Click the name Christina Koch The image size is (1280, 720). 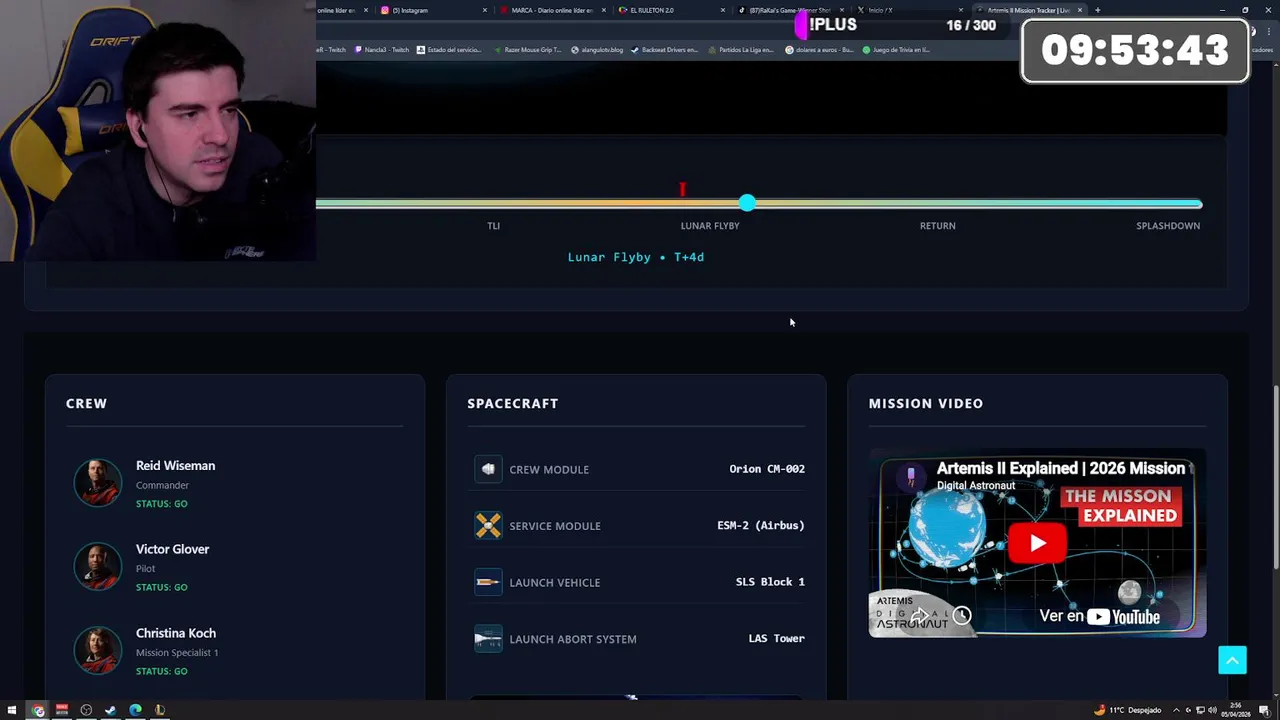(176, 633)
